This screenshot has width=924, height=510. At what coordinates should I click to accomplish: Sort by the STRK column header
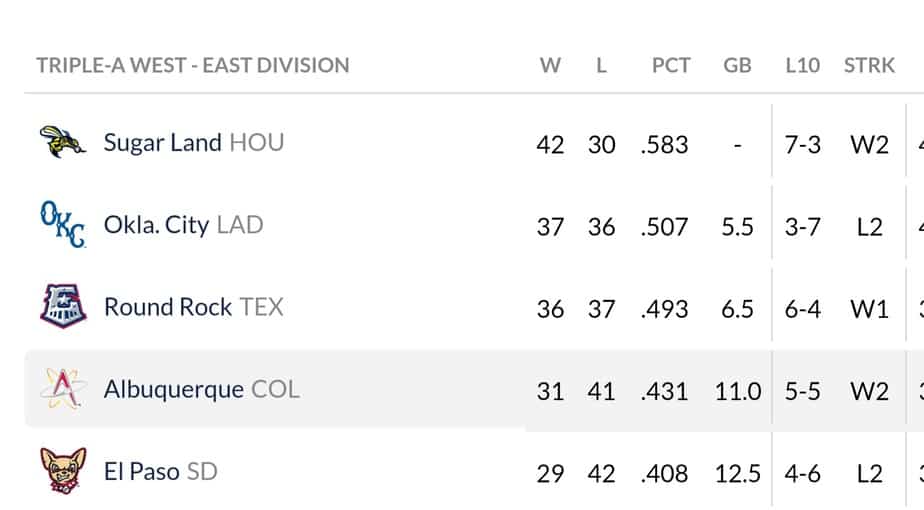coord(869,65)
